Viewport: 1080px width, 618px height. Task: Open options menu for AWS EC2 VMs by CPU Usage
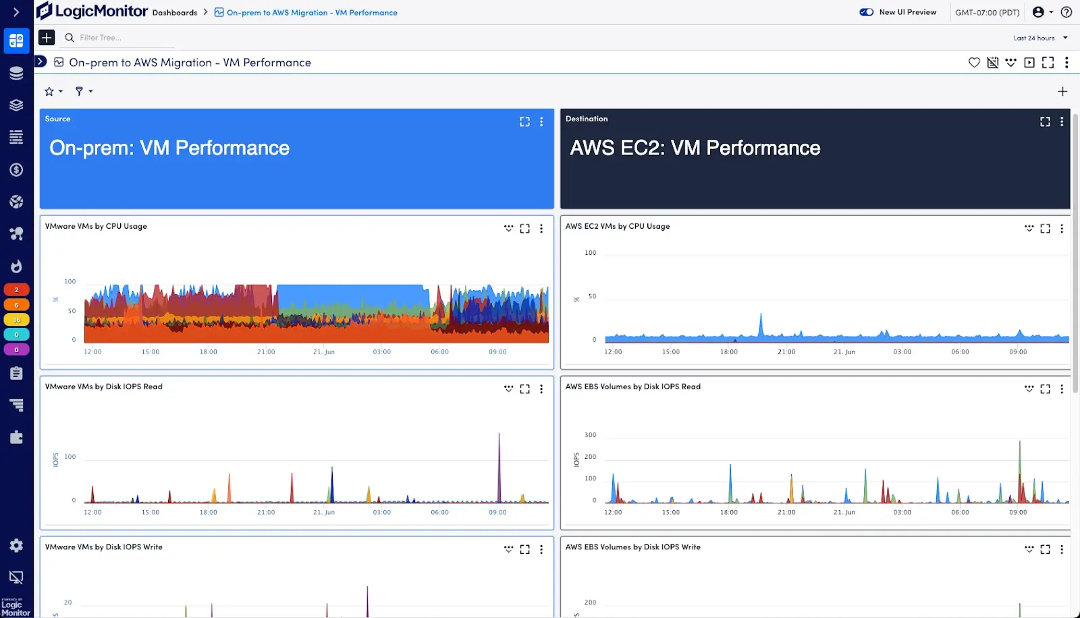1061,228
